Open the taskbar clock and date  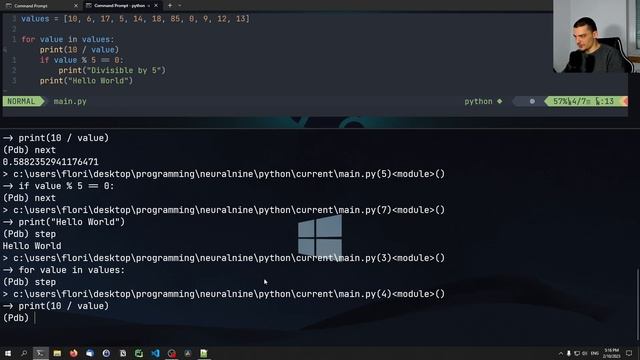(611, 353)
